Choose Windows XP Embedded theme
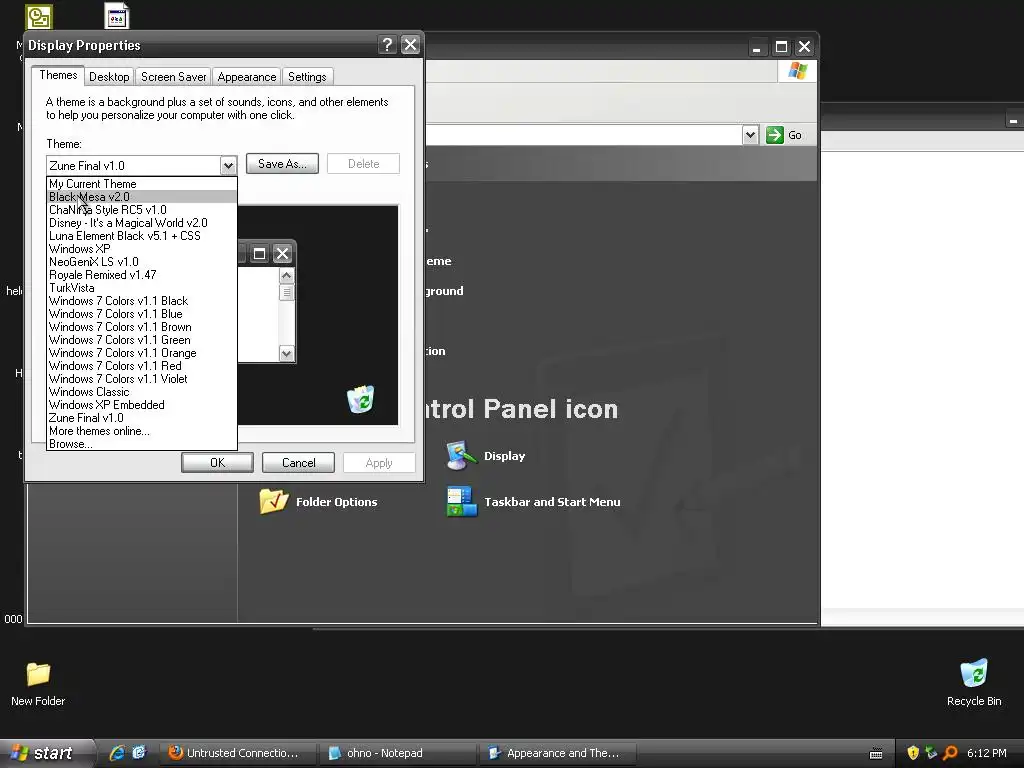The image size is (1024, 768). coord(142,405)
